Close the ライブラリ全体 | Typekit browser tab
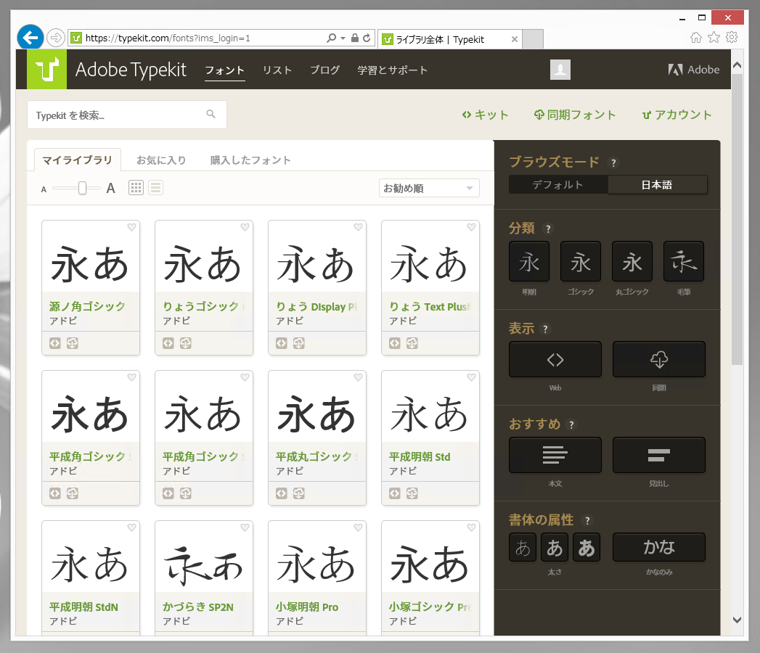The image size is (760, 653). click(514, 39)
